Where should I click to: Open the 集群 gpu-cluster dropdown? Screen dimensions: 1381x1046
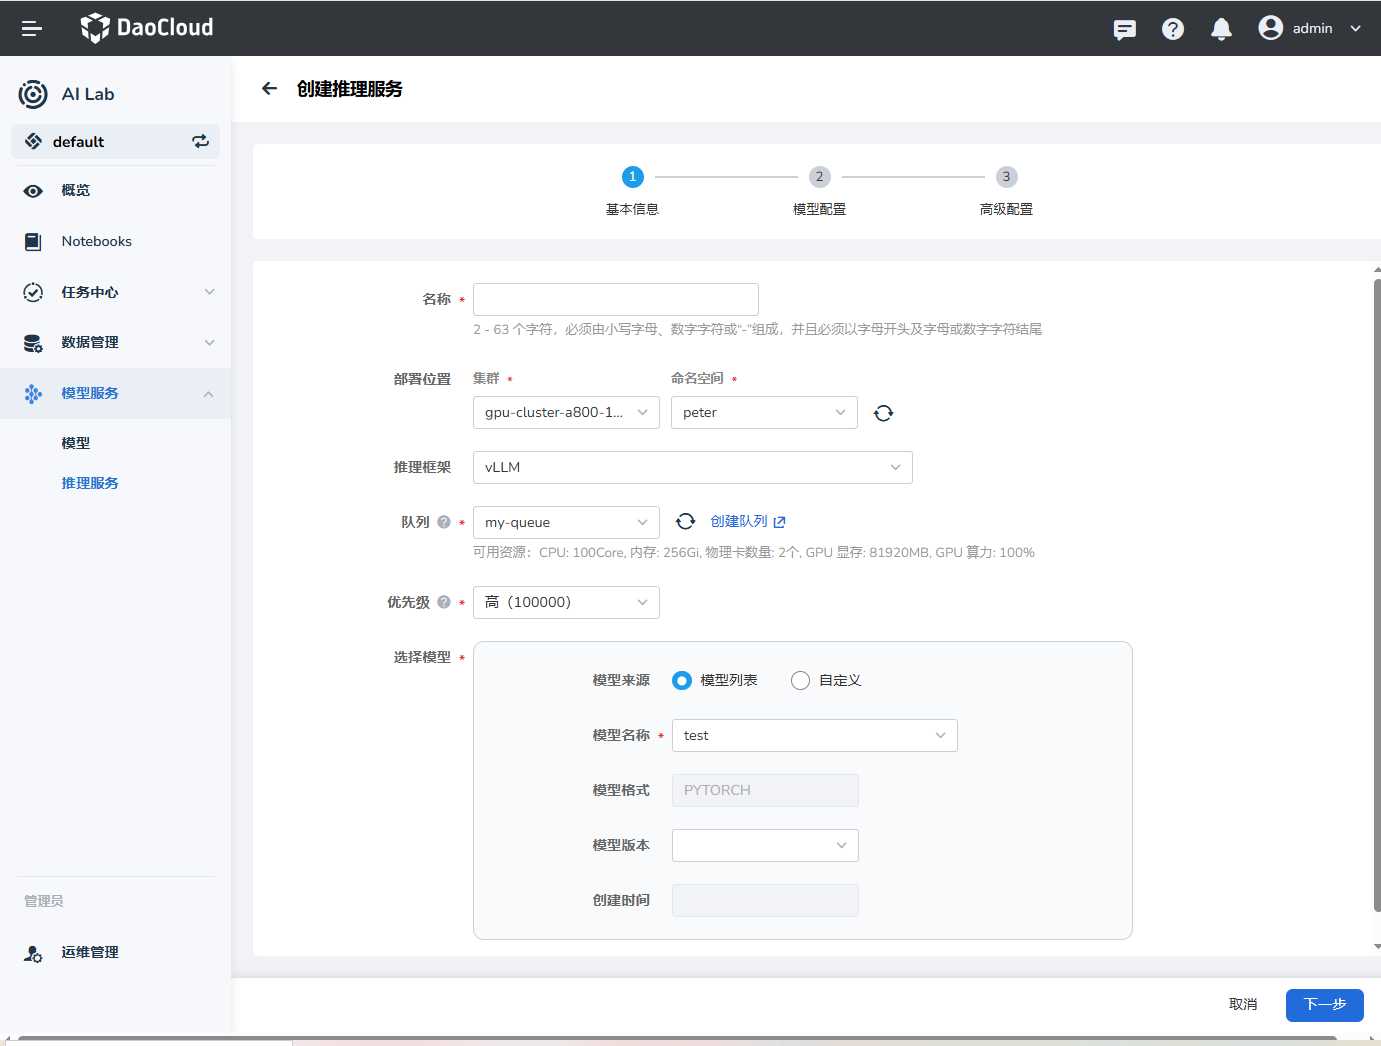pyautogui.click(x=566, y=412)
